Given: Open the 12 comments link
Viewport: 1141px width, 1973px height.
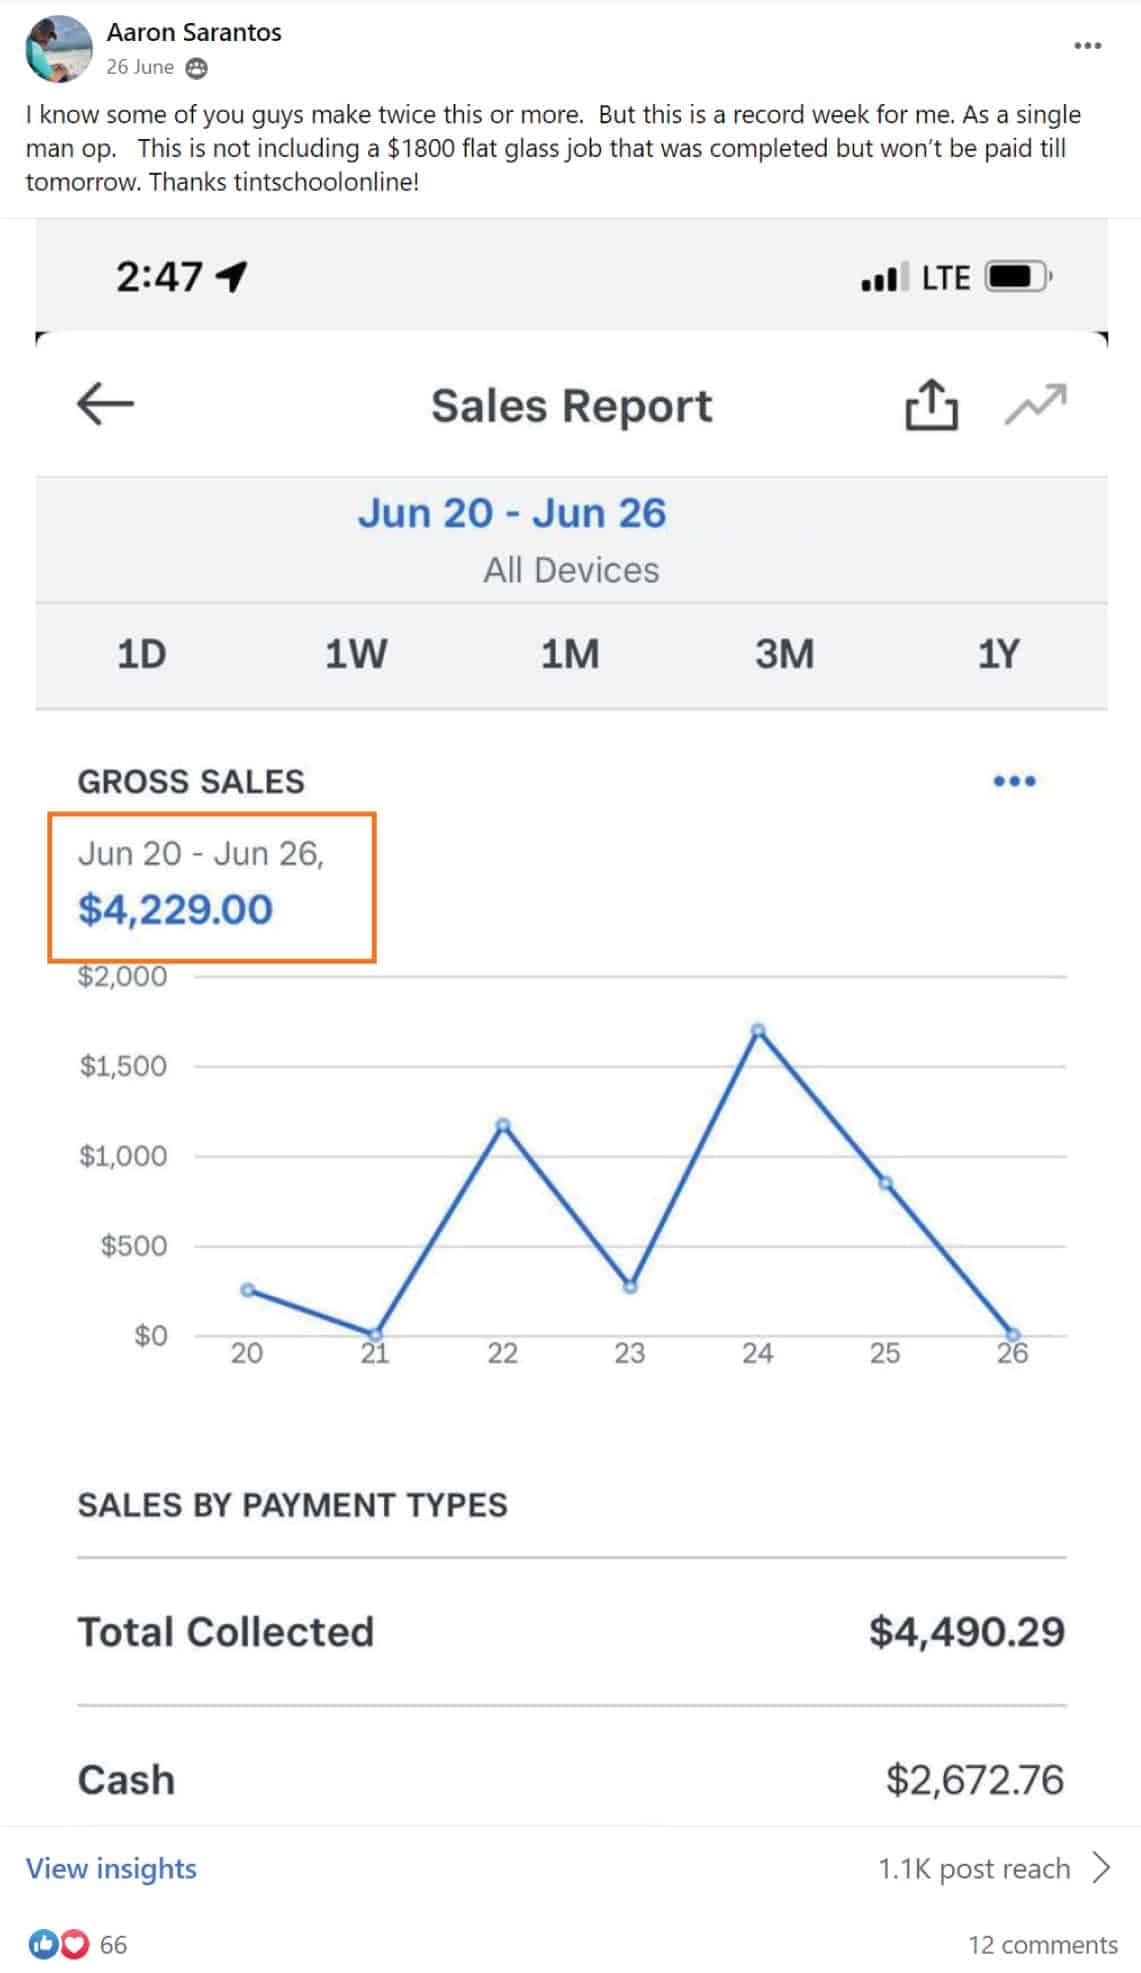Looking at the screenshot, I should pyautogui.click(x=1042, y=1944).
